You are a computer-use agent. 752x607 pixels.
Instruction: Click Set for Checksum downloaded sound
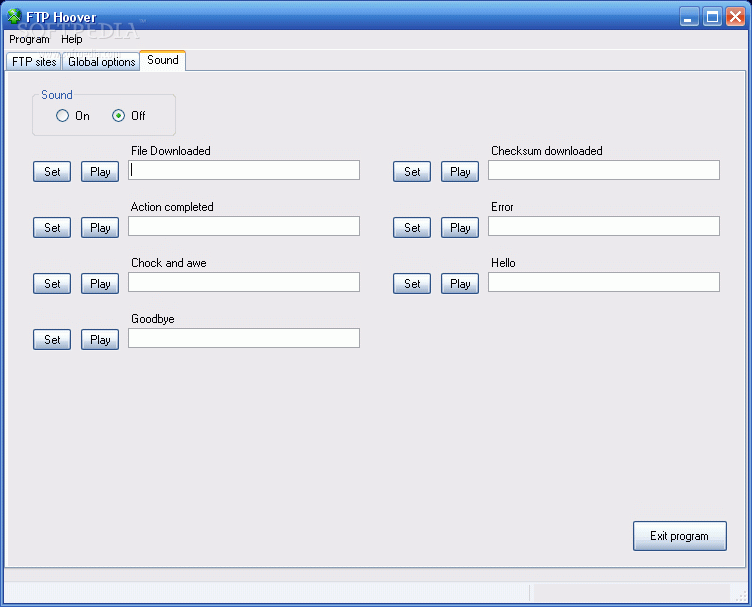click(x=412, y=172)
